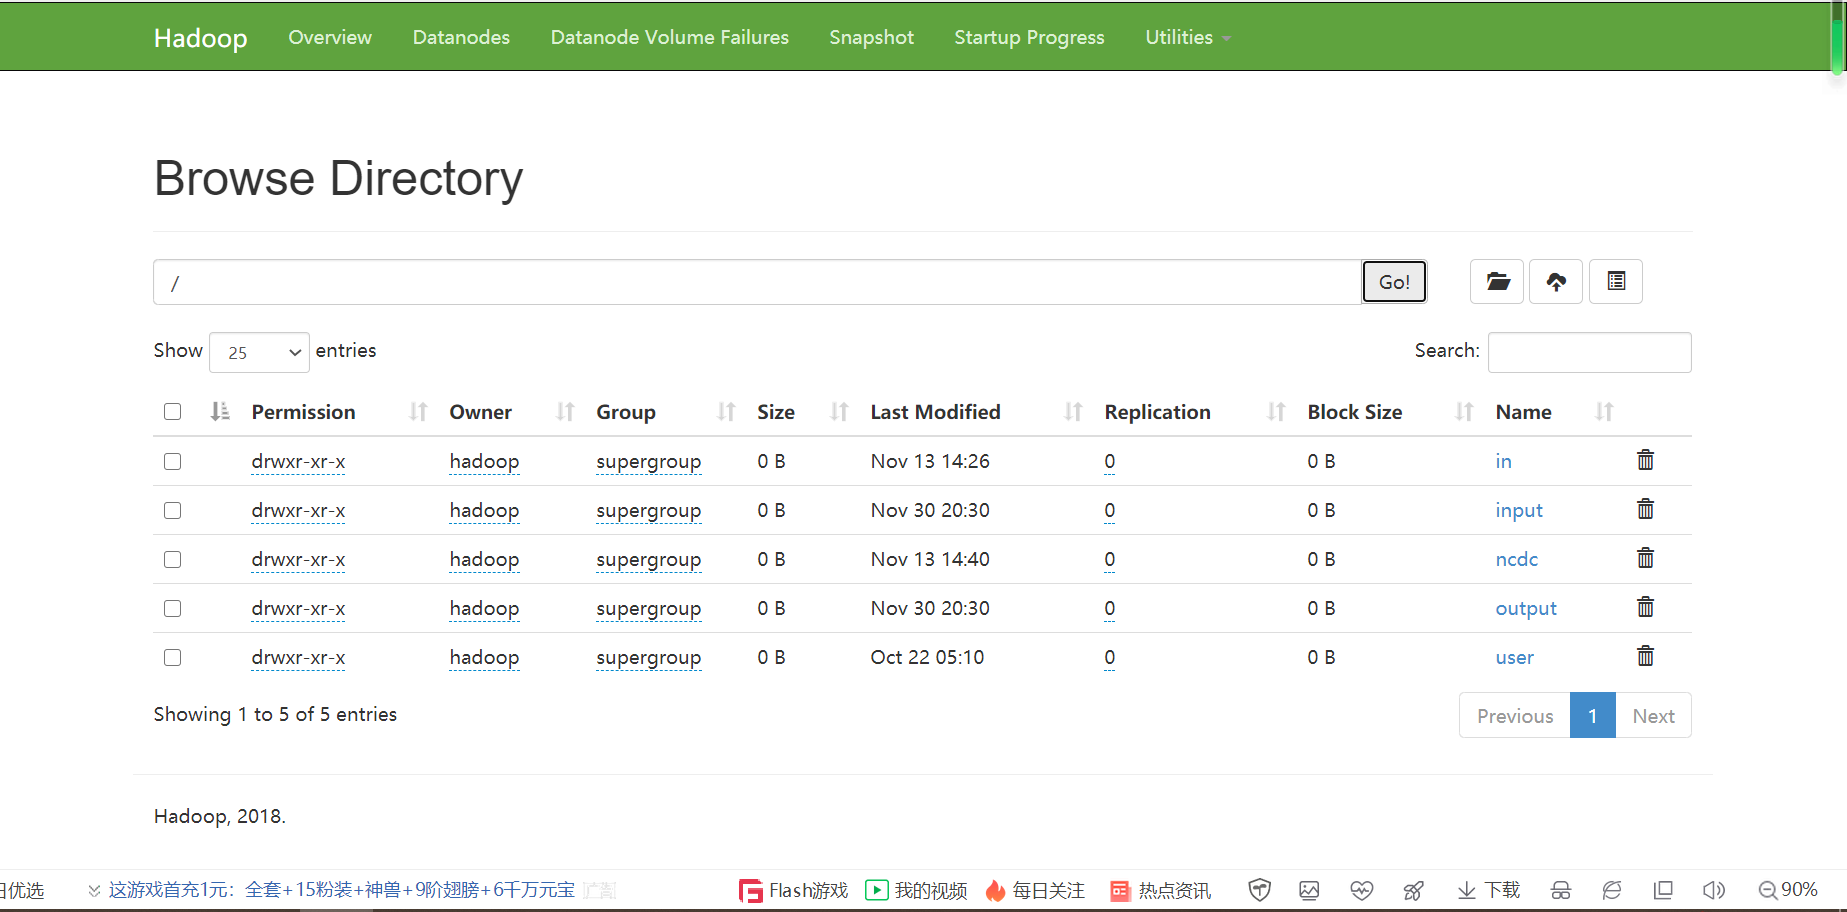This screenshot has height=912, width=1847.
Task: Go to the Datanodes page
Action: click(x=461, y=37)
